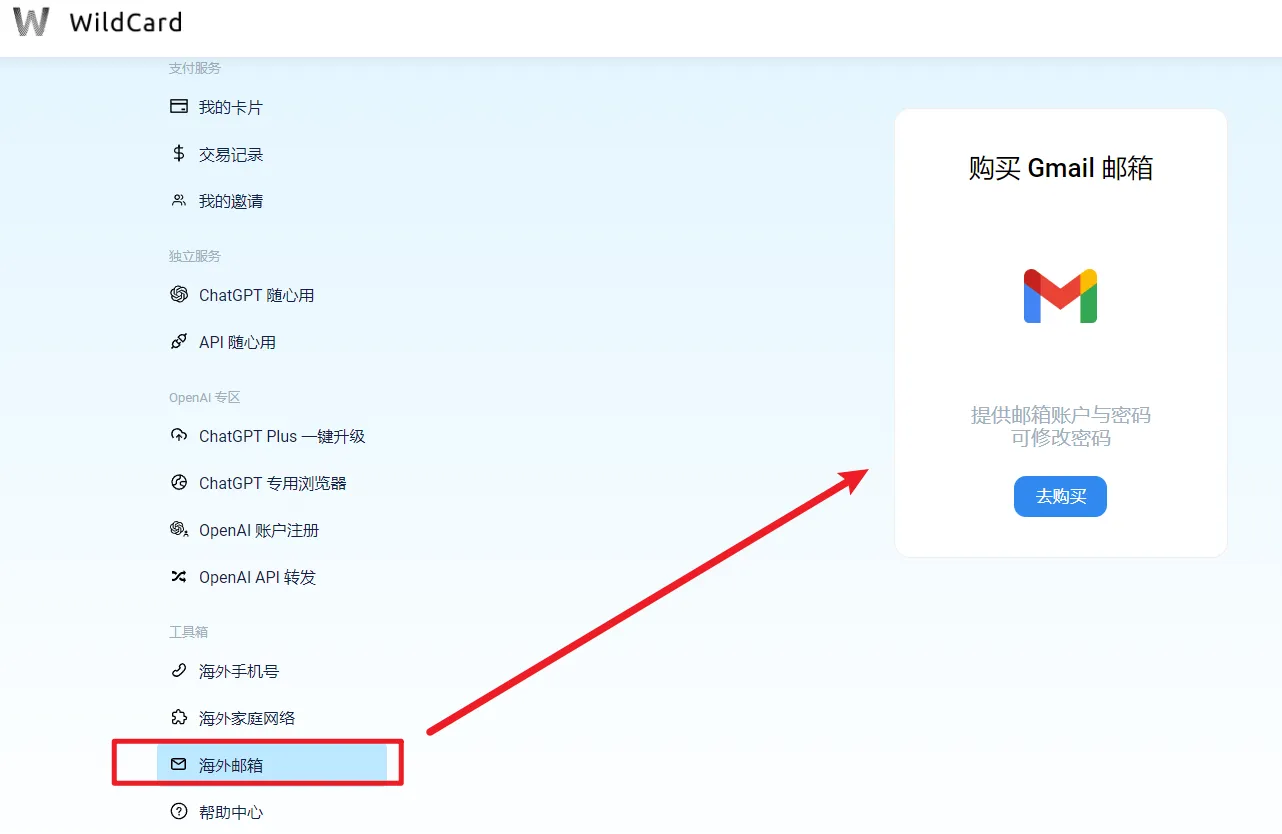The height and width of the screenshot is (834, 1282).
Task: Click the question mark icon beside 帮助中心
Action: tap(179, 811)
